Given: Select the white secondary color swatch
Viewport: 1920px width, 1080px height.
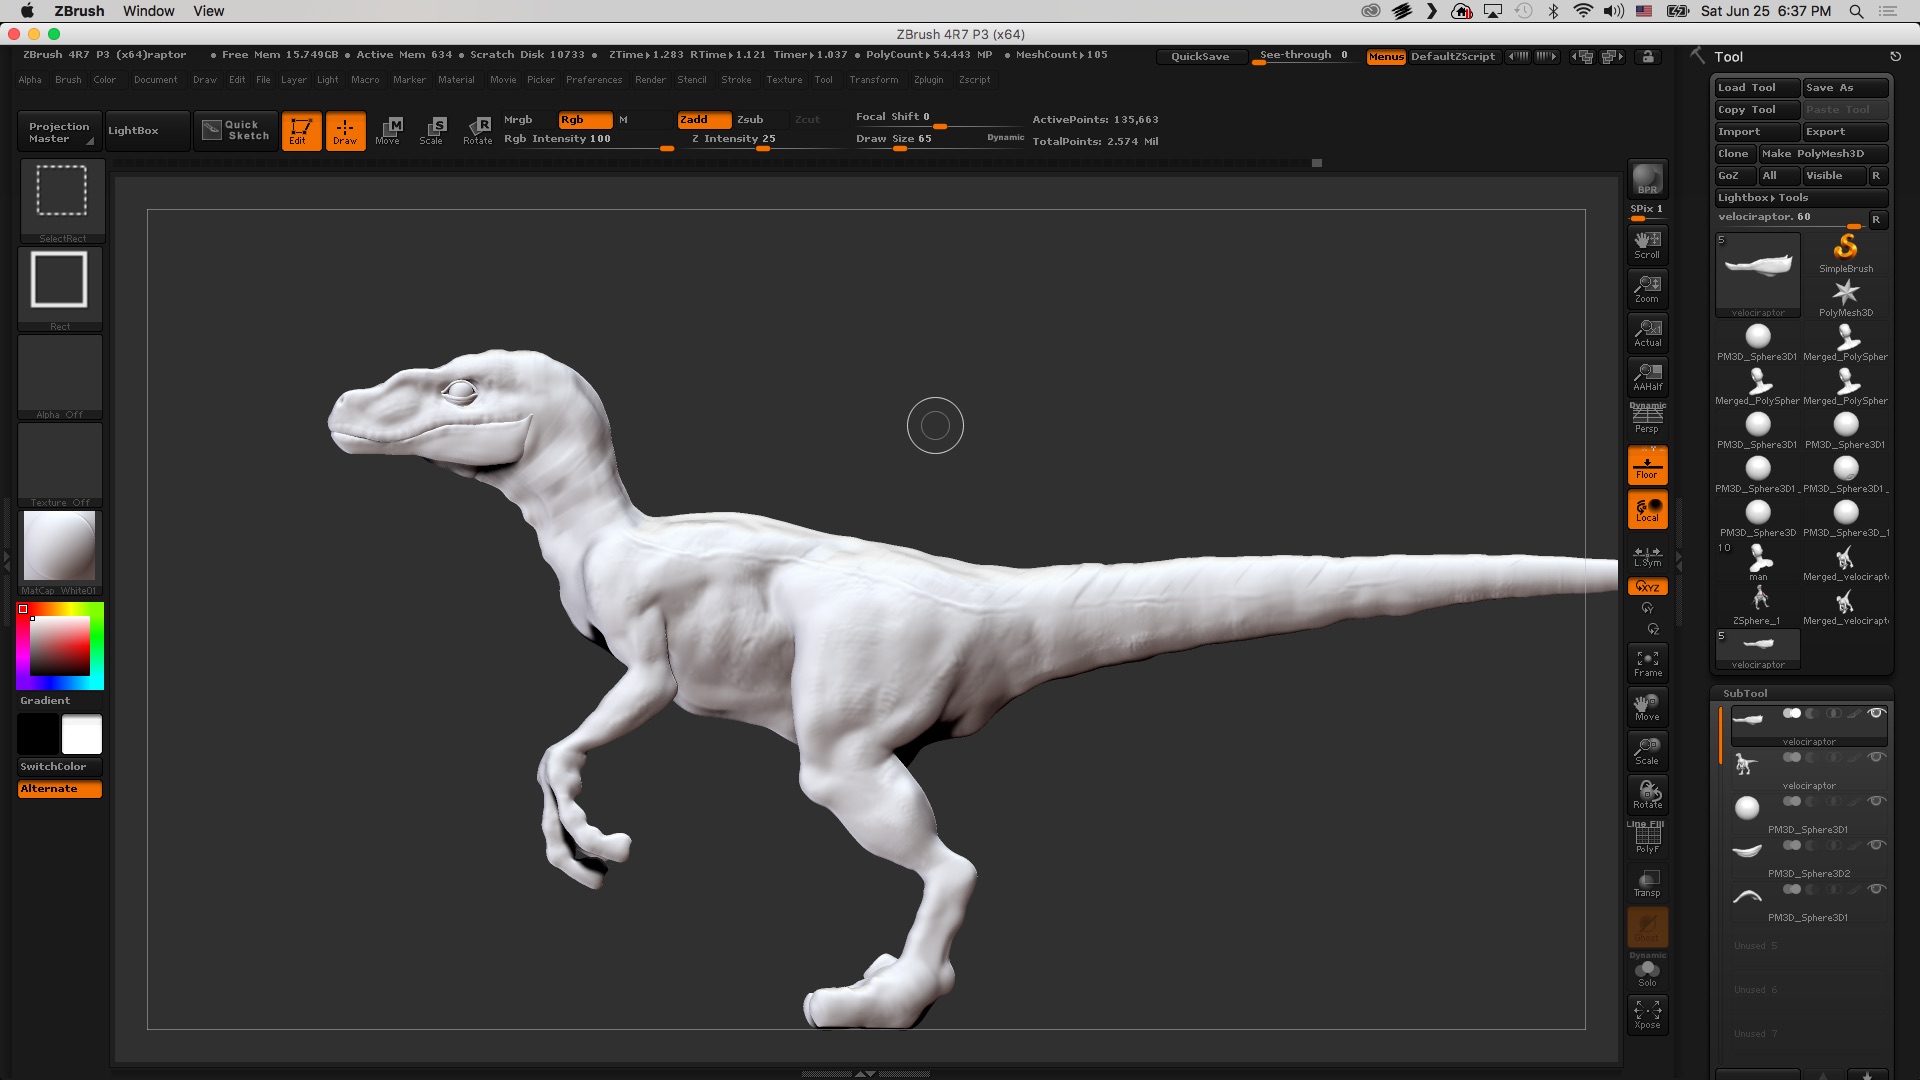Looking at the screenshot, I should coord(82,735).
